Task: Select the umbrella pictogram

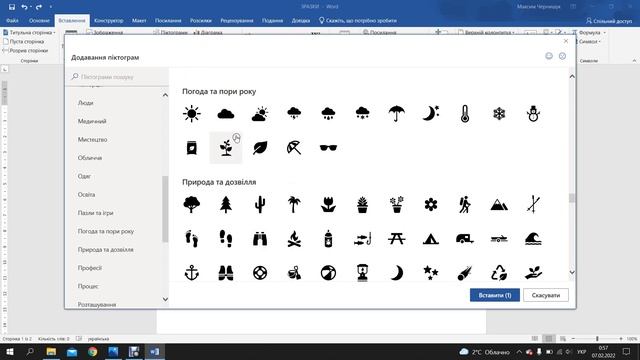Action: [396, 113]
